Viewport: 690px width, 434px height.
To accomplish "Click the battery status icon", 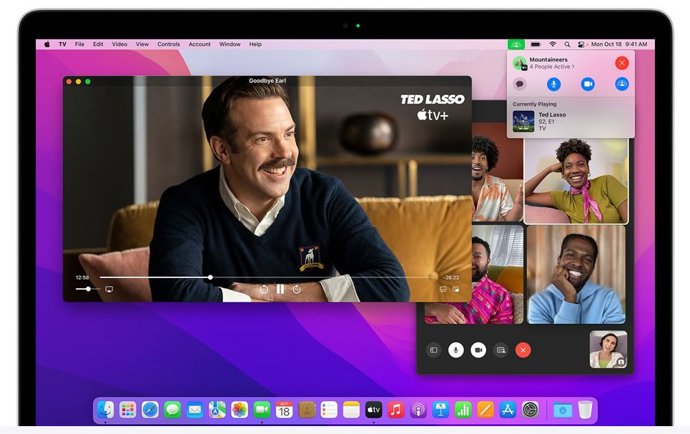I will click(536, 44).
